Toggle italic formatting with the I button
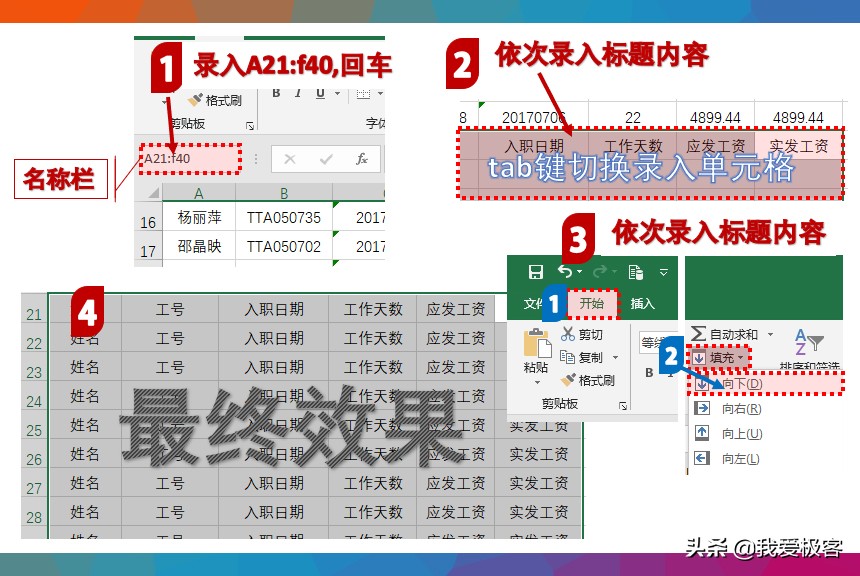This screenshot has height=576, width=860. coord(298,91)
